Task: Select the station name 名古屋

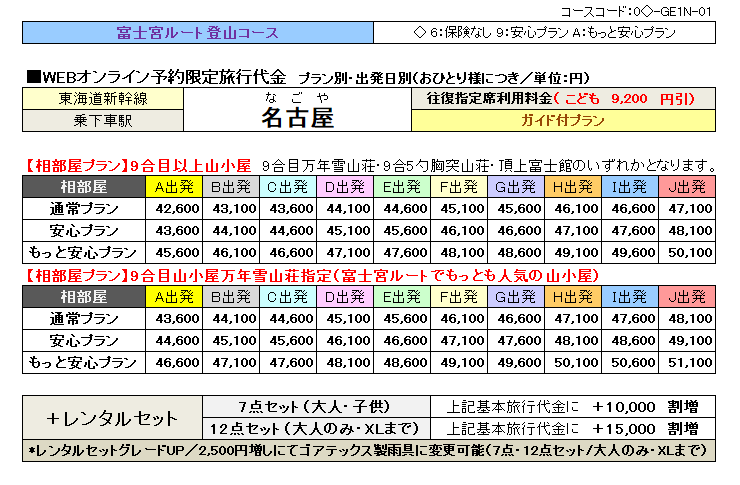Action: tap(297, 117)
